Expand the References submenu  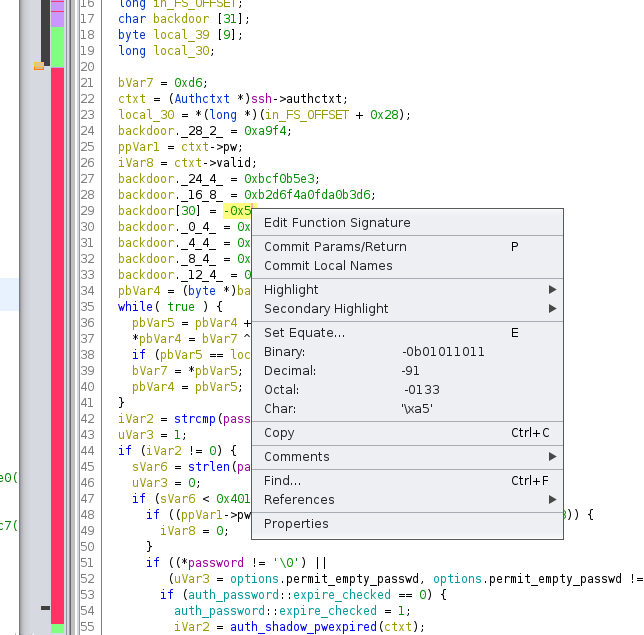299,500
